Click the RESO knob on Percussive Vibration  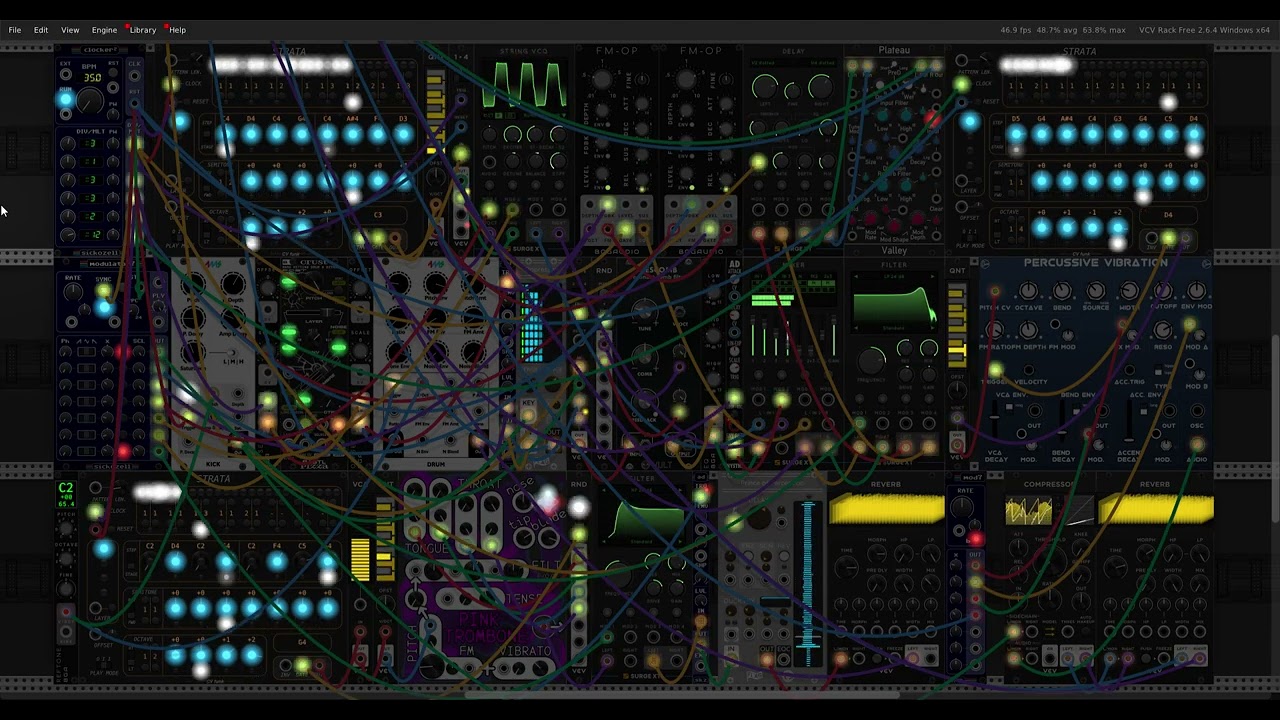pyautogui.click(x=1163, y=331)
